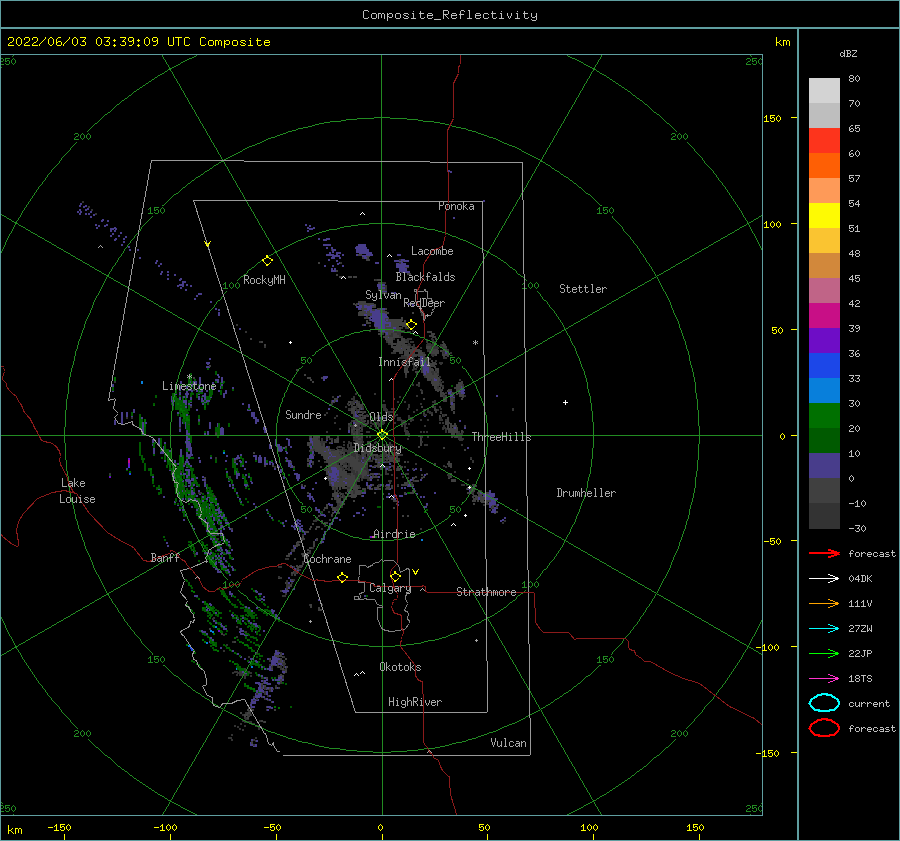Click the 04DK label in the legend
The width and height of the screenshot is (900, 841).
coord(860,579)
